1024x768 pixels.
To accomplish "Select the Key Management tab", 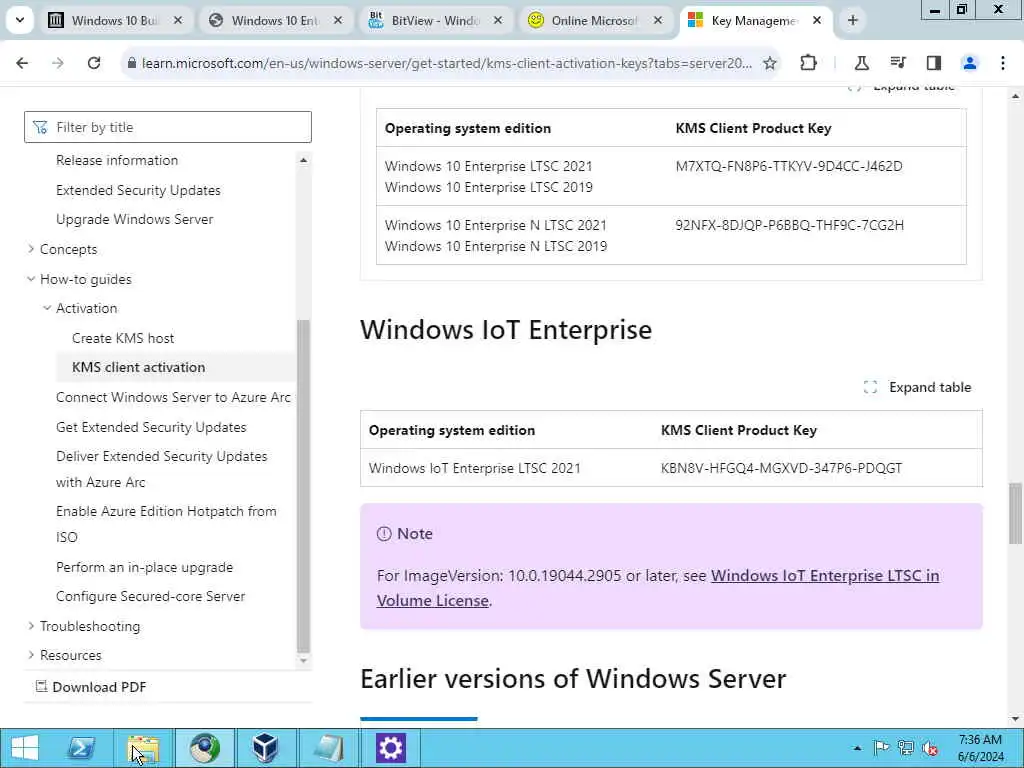I will tap(755, 20).
